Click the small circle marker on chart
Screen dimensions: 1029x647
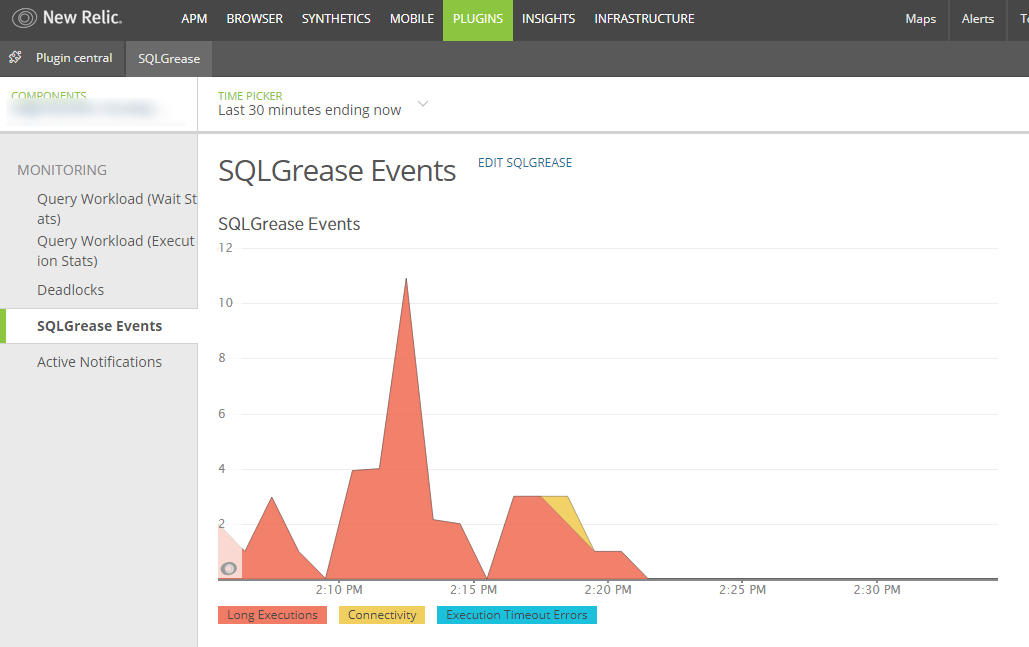pyautogui.click(x=228, y=568)
